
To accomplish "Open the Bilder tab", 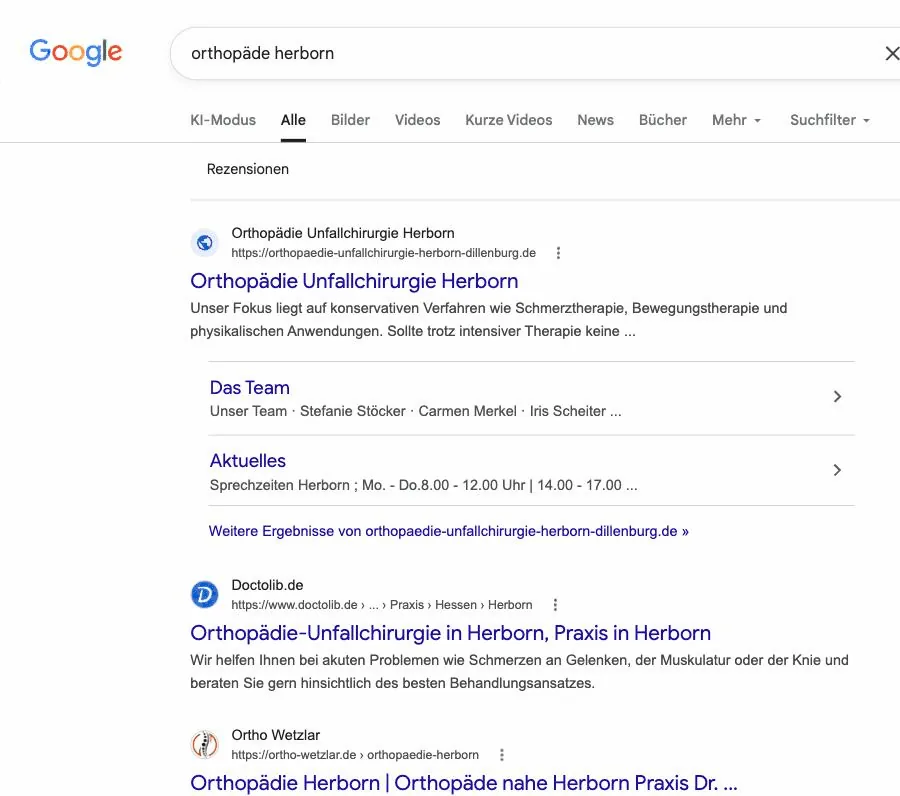I will 350,120.
